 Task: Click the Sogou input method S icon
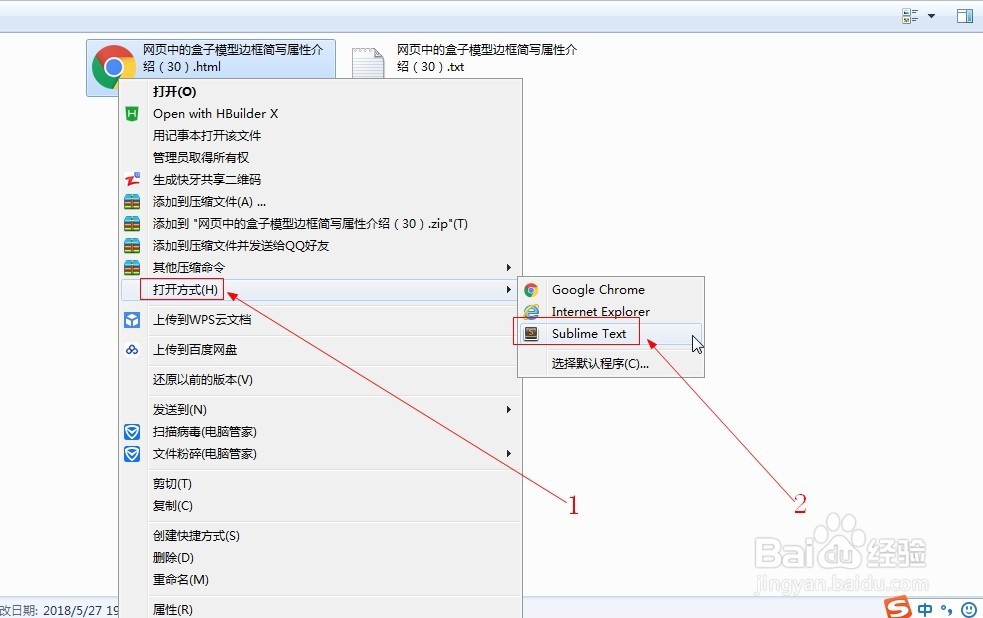point(898,607)
